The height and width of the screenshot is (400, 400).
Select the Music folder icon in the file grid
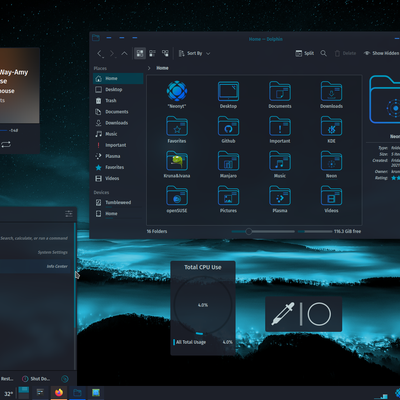(280, 161)
